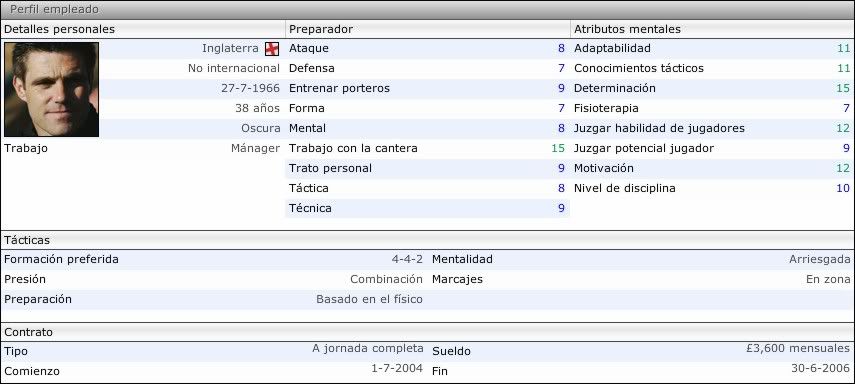This screenshot has height=384, width=855.
Task: Select the Entrenar porteros attribute row
Action: coord(428,88)
